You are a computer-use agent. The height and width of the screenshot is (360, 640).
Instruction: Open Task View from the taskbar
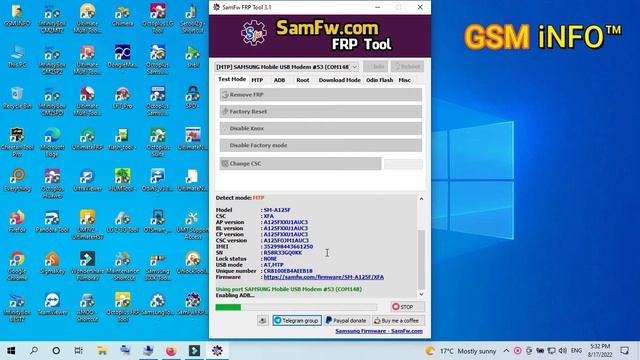pos(78,351)
